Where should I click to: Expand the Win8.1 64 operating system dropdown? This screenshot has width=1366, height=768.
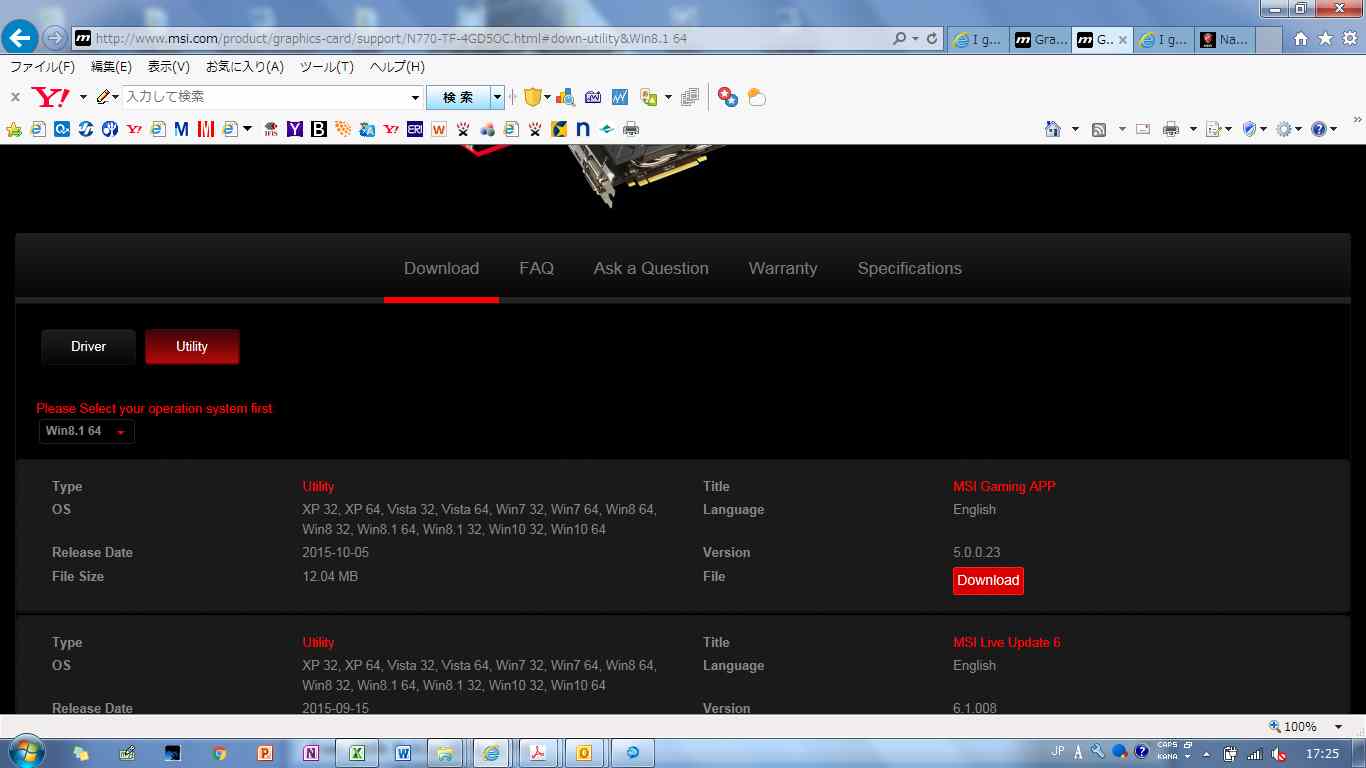coord(86,431)
